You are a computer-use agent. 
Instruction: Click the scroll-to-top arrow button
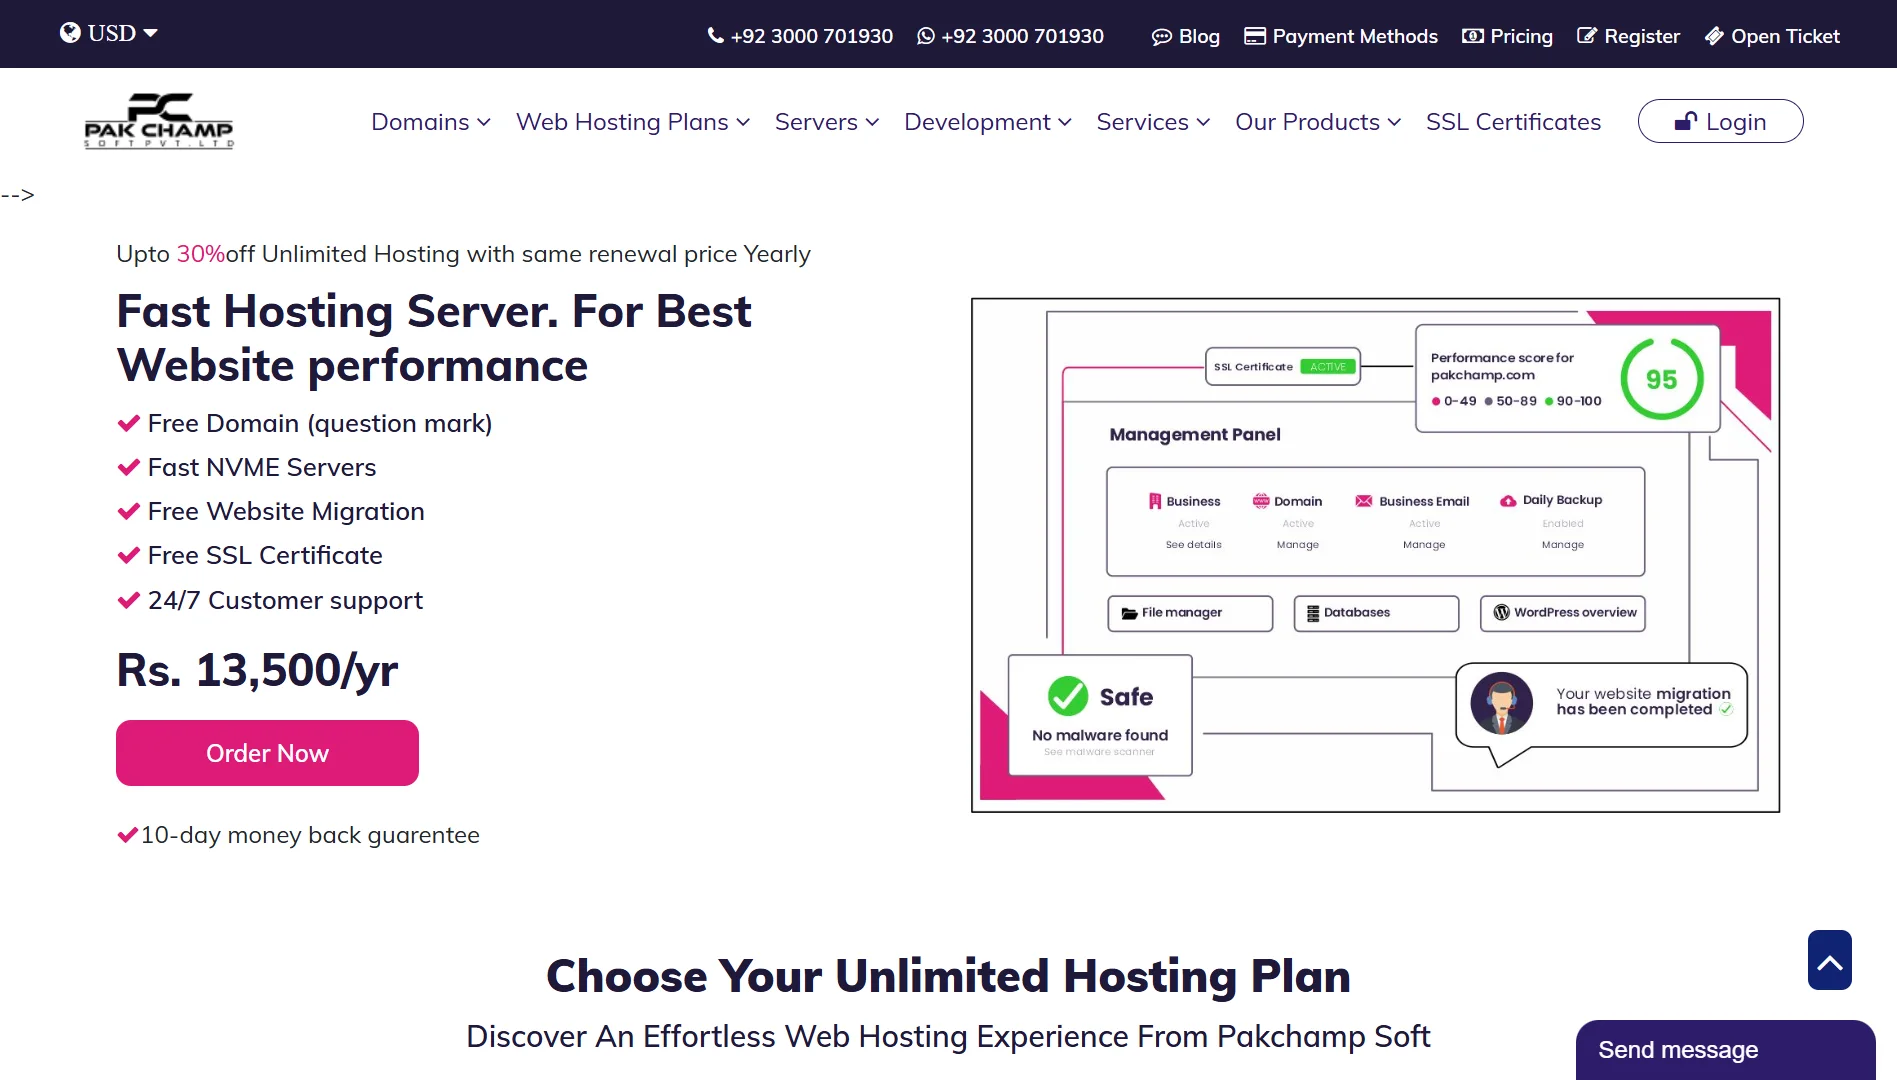(x=1829, y=960)
